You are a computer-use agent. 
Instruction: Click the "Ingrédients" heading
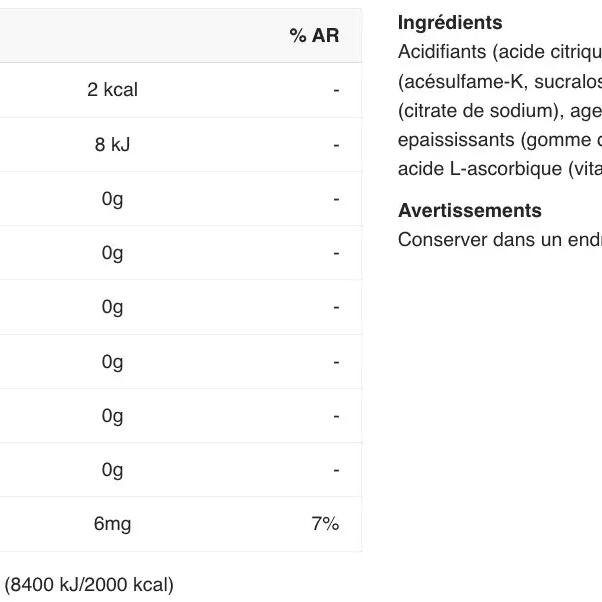[450, 22]
